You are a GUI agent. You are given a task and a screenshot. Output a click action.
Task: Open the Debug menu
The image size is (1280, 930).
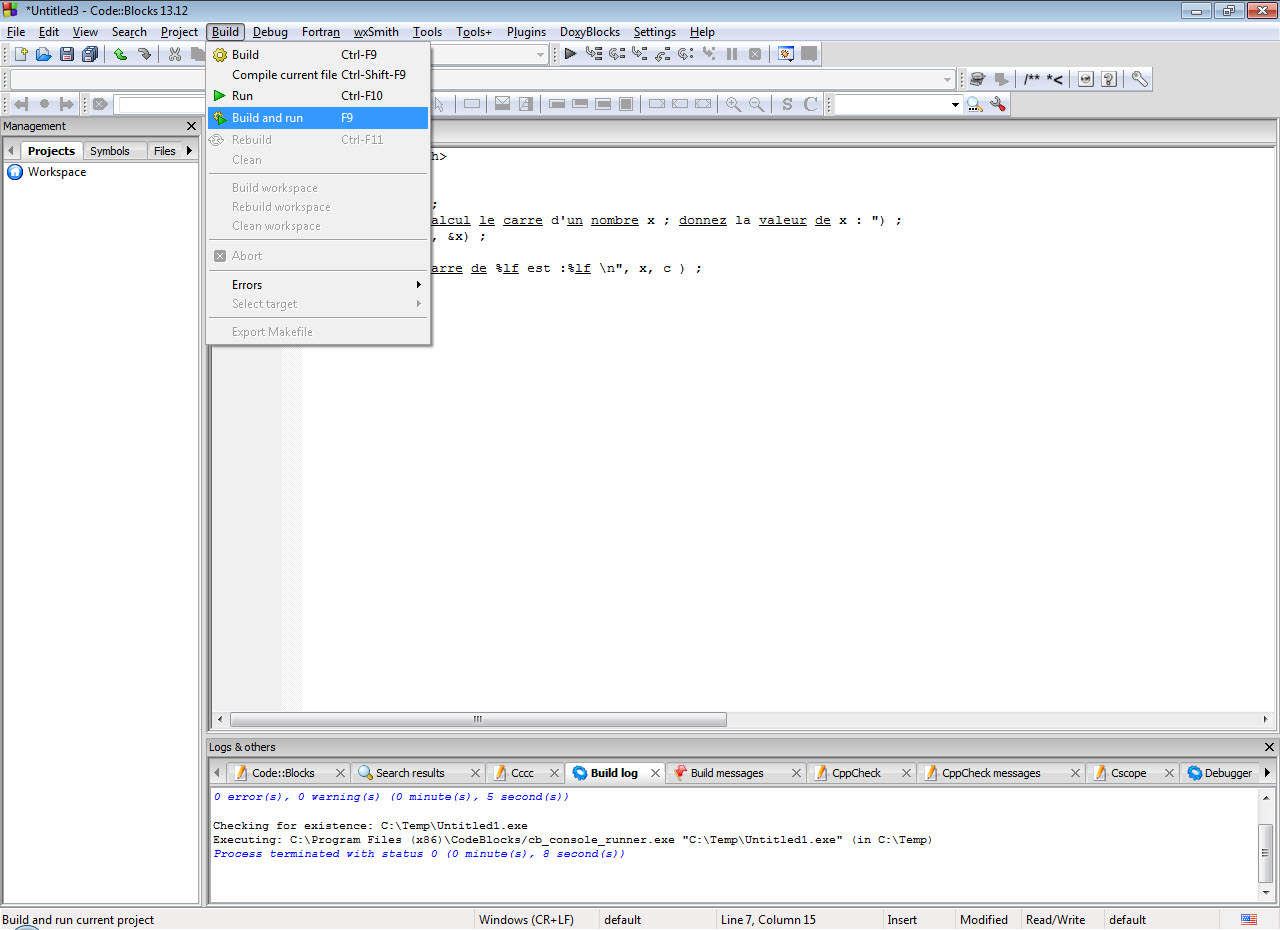pyautogui.click(x=270, y=32)
